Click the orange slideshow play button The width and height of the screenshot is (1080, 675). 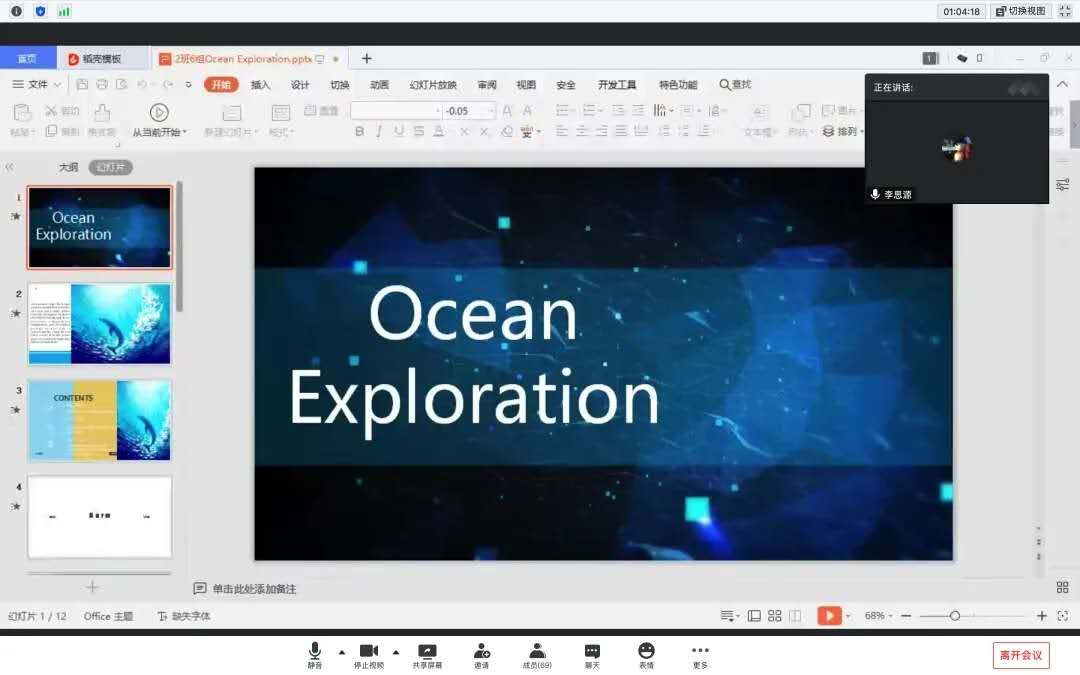coord(829,616)
